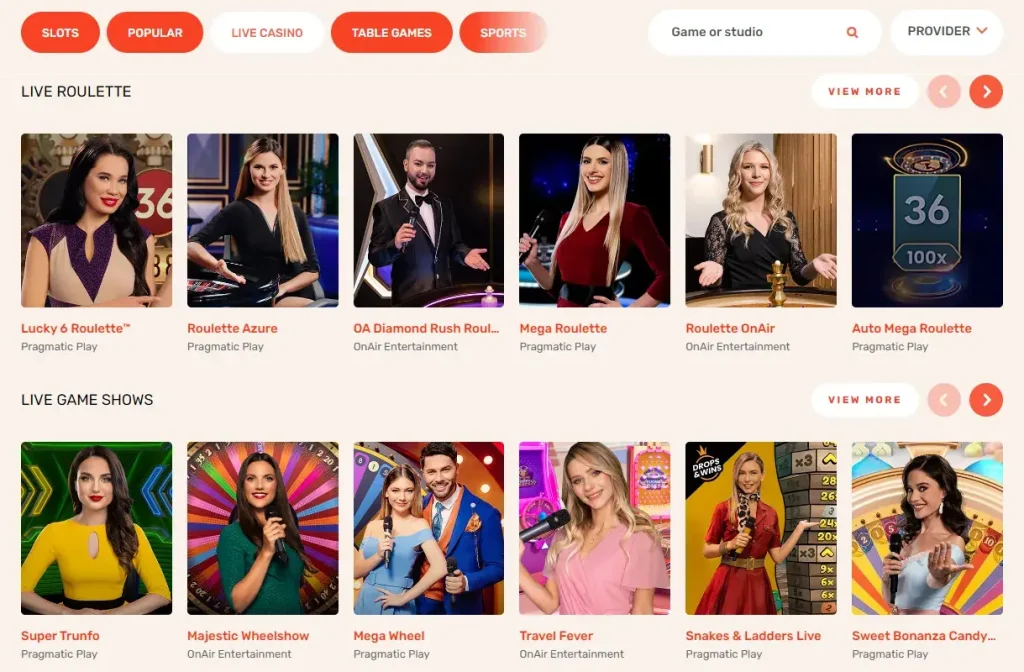Go to the Sports tab

(503, 32)
